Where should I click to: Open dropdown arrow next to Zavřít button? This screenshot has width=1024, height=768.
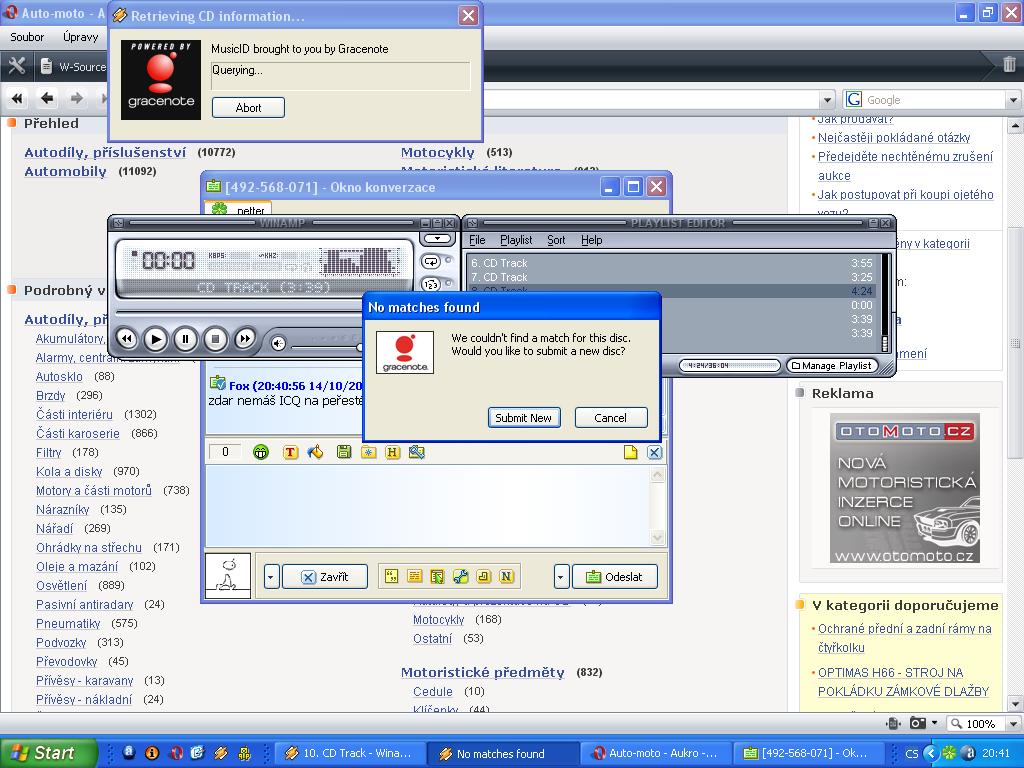pos(271,577)
